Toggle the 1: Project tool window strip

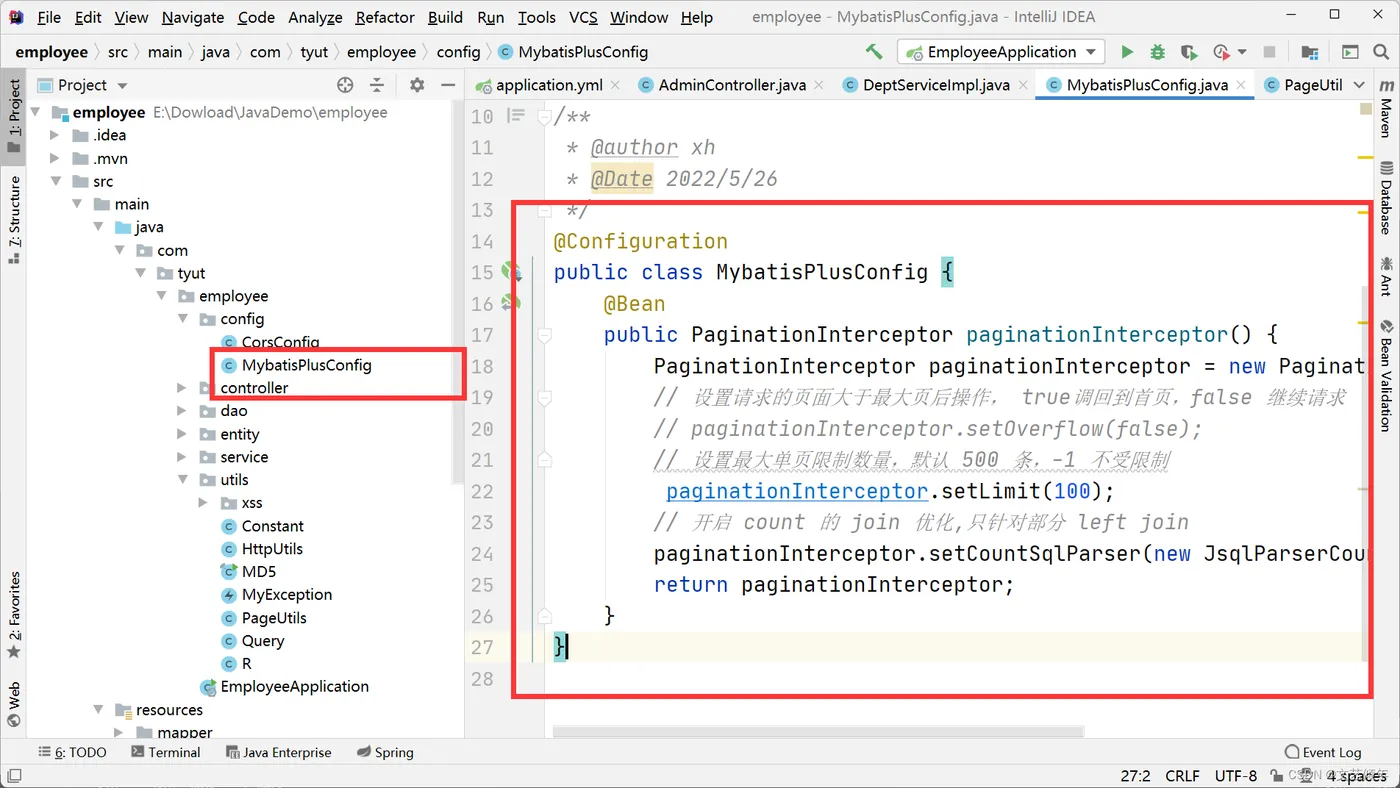[14, 117]
